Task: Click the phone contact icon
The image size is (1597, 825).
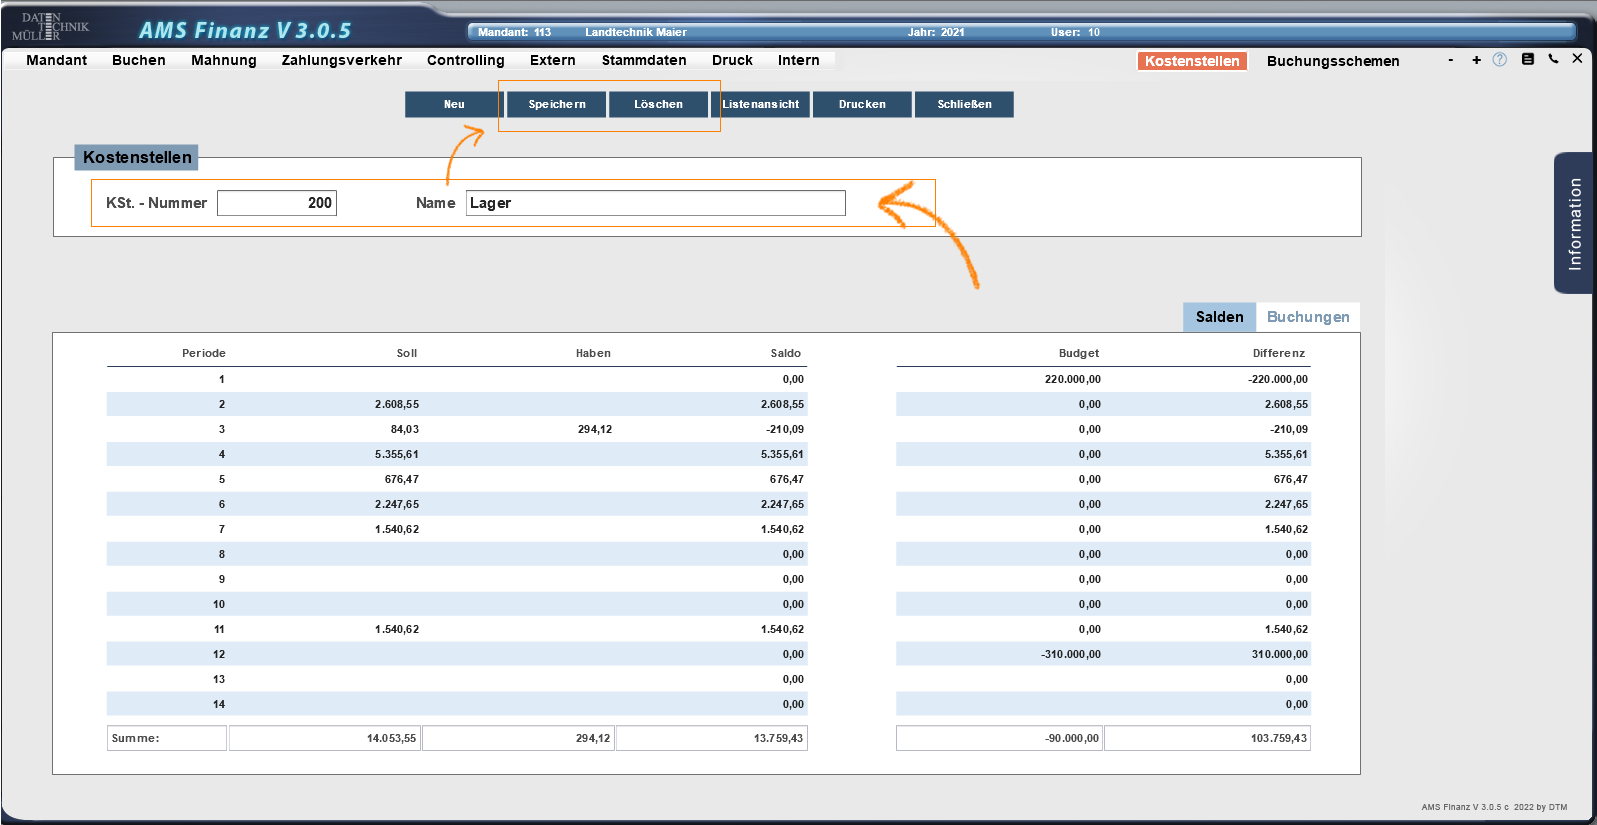Action: click(1553, 59)
